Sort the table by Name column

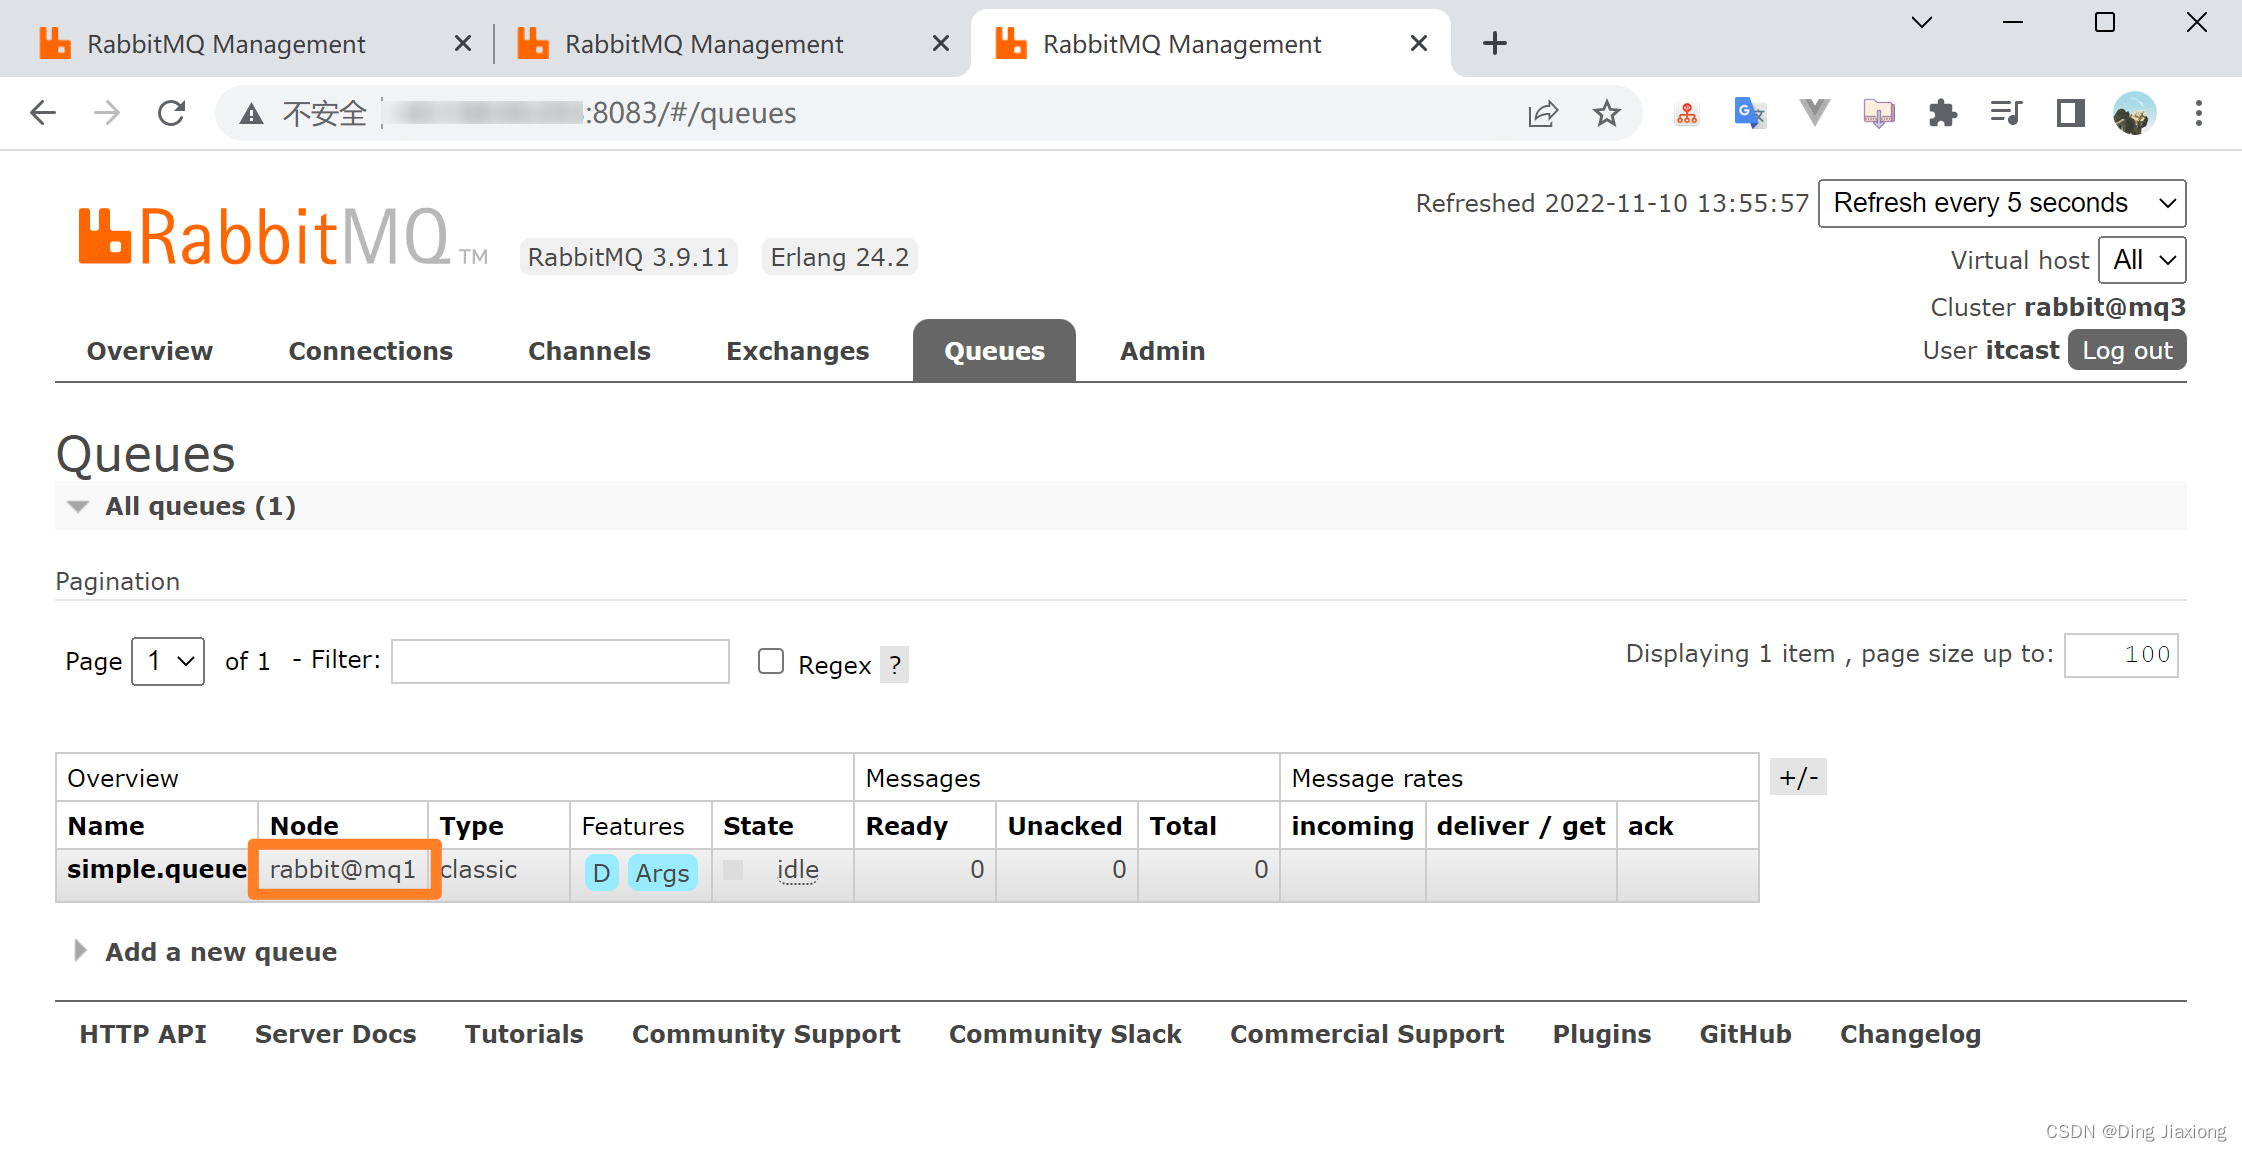pos(106,826)
